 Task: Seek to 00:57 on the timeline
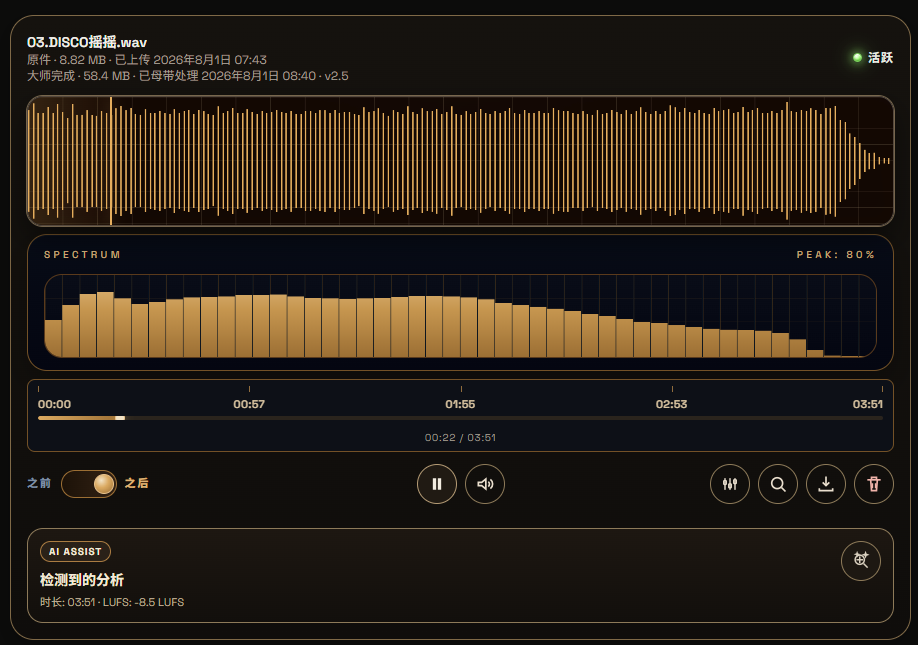point(249,404)
